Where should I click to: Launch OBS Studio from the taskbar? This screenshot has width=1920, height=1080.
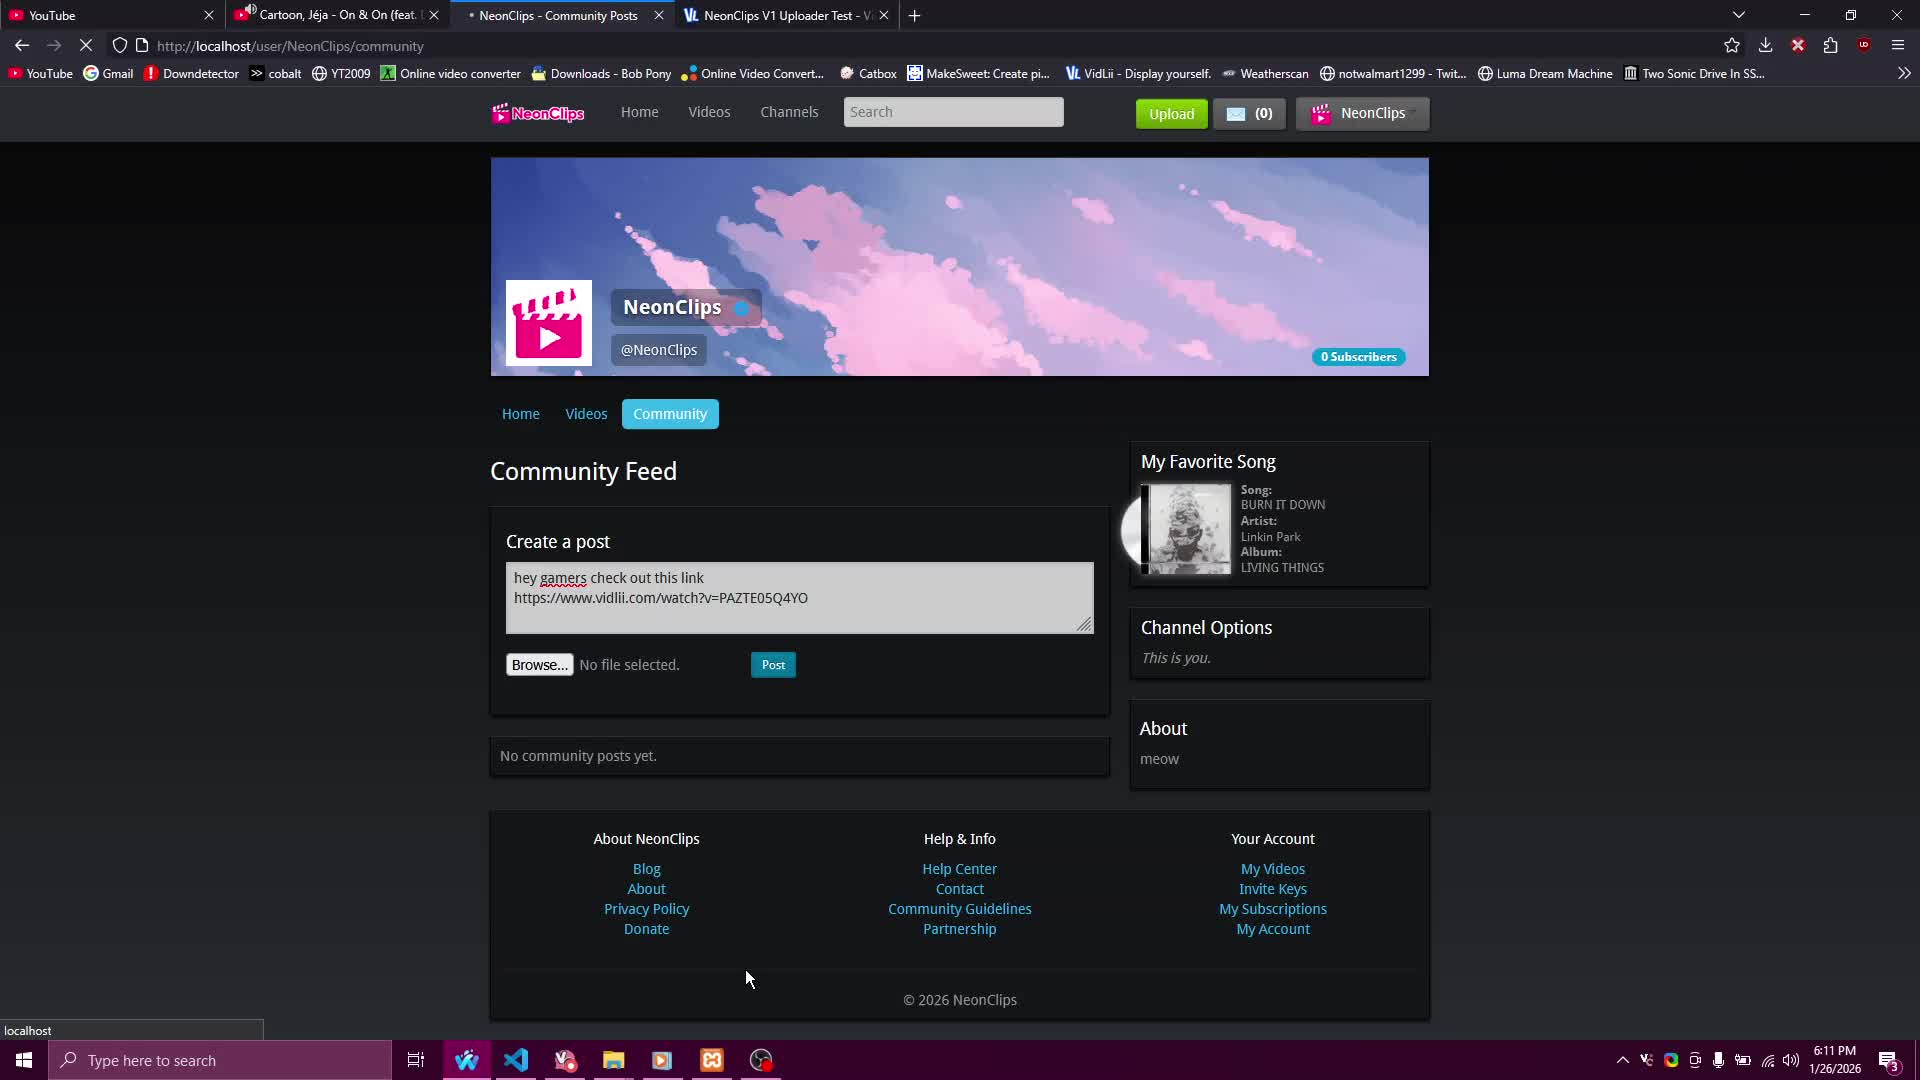click(761, 1060)
